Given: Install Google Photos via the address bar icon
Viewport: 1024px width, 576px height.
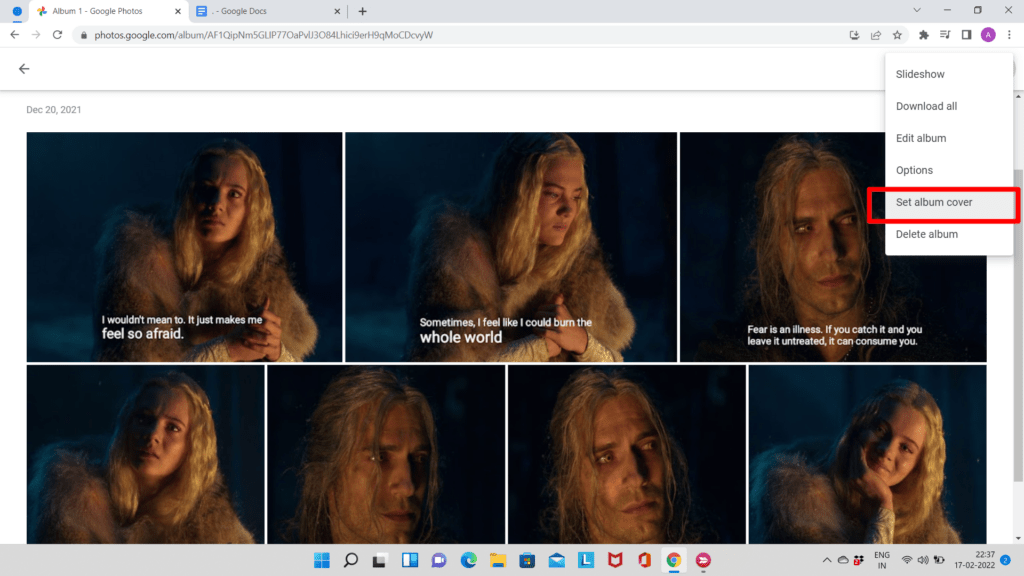Looking at the screenshot, I should click(x=853, y=33).
